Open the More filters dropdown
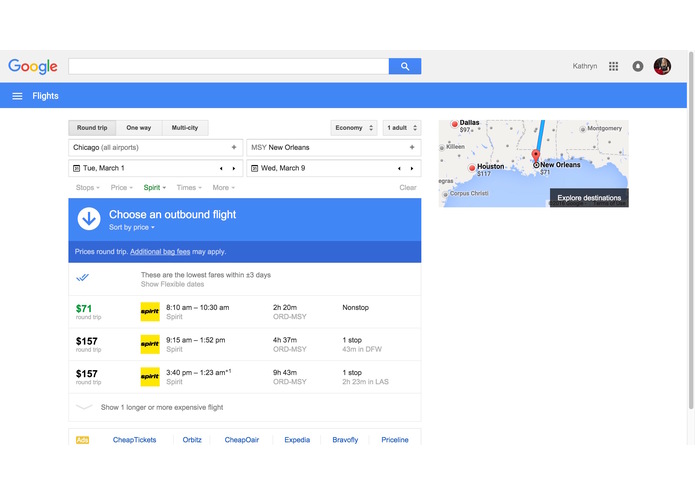This screenshot has width=695, height=494. 223,188
